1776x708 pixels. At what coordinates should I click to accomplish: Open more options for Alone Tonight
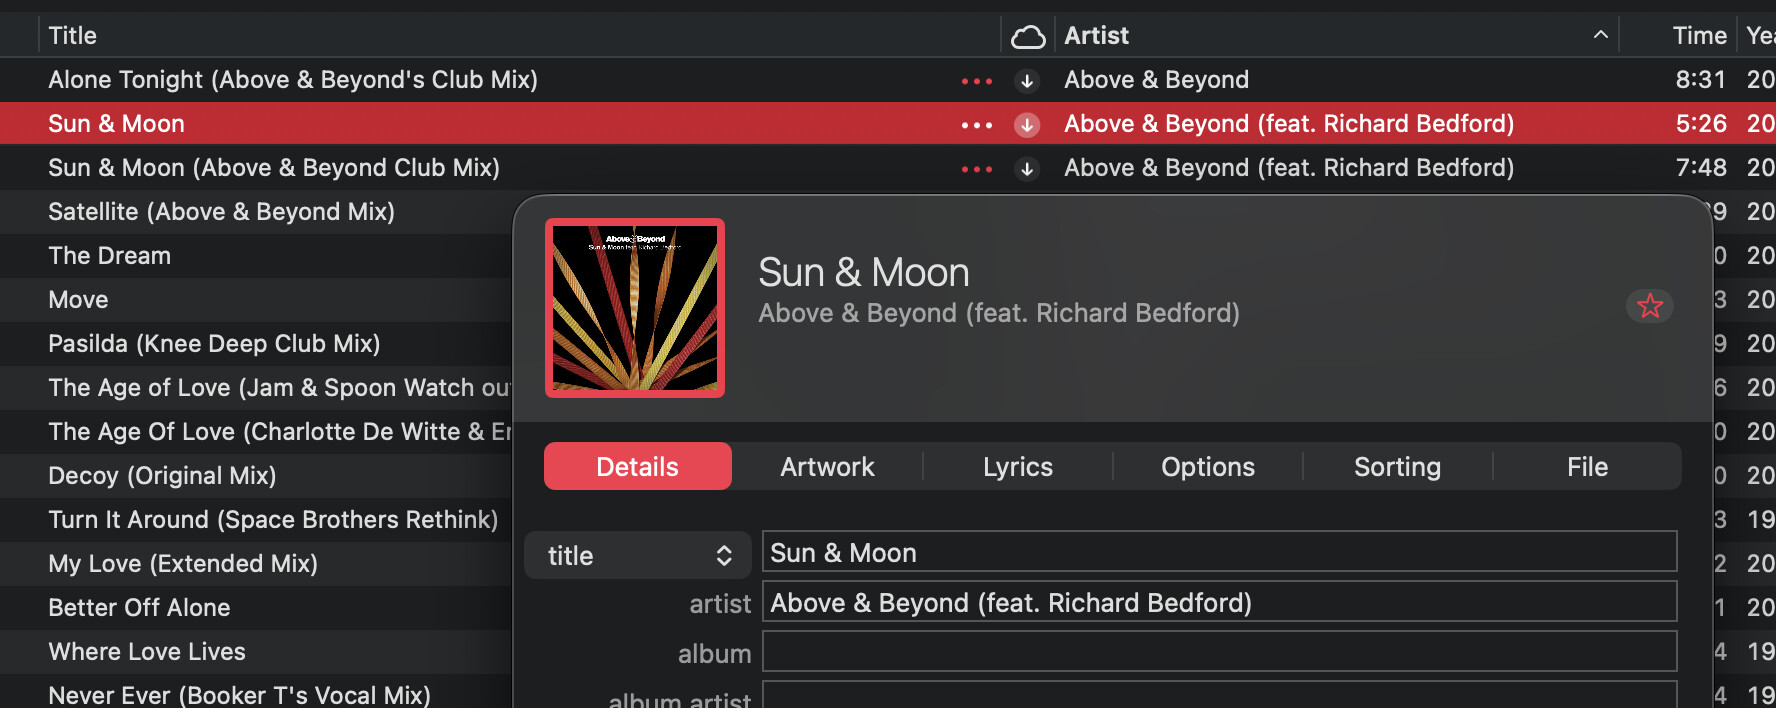pyautogui.click(x=976, y=81)
